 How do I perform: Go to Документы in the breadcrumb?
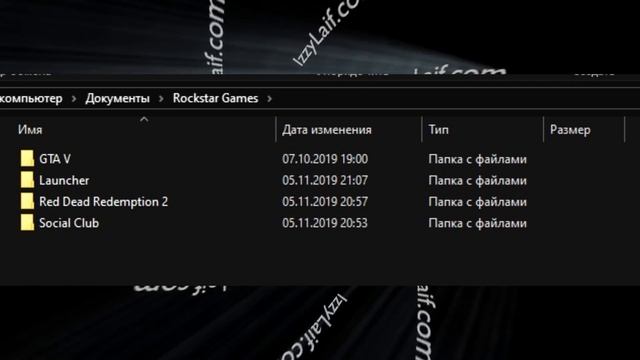(118, 98)
